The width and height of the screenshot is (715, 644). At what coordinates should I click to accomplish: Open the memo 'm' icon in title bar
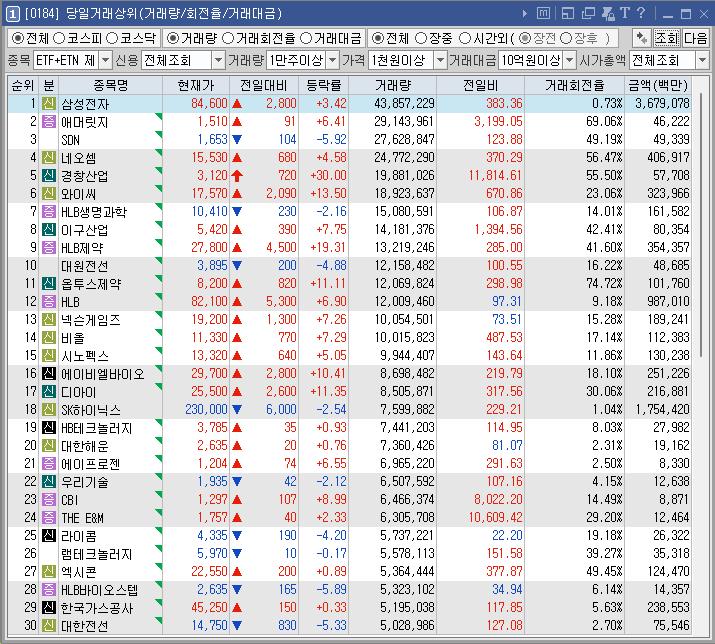(543, 14)
